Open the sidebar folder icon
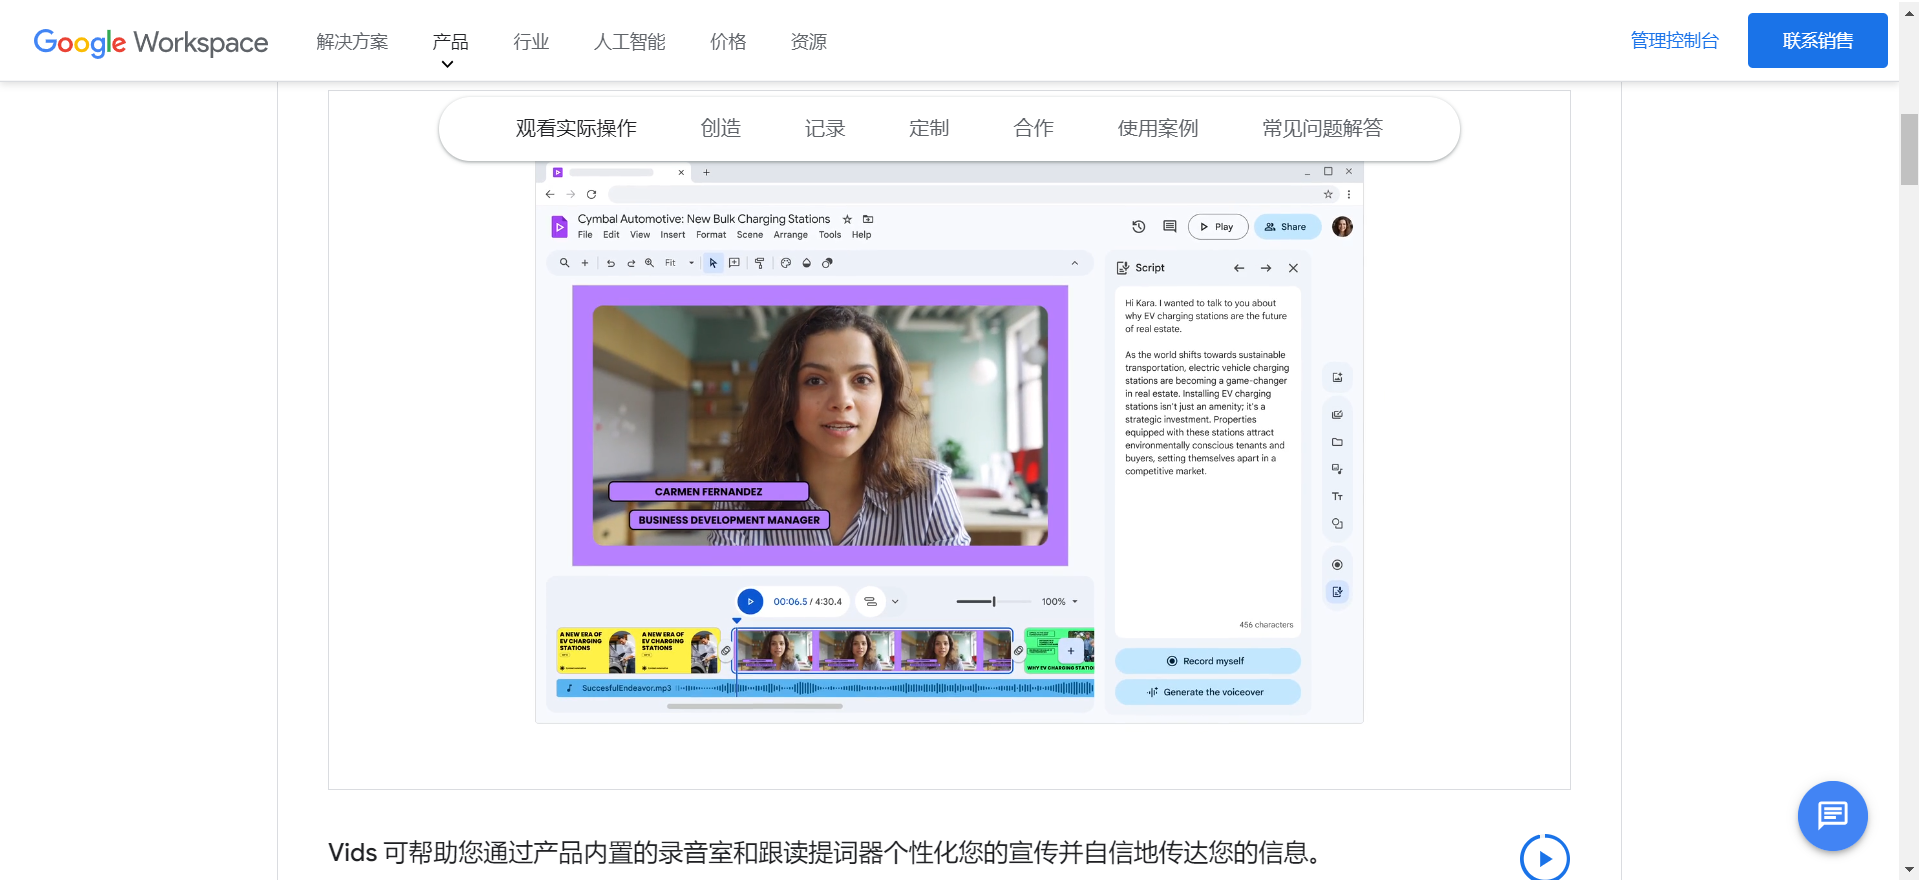Screen dimensions: 1919x880 click(1337, 442)
